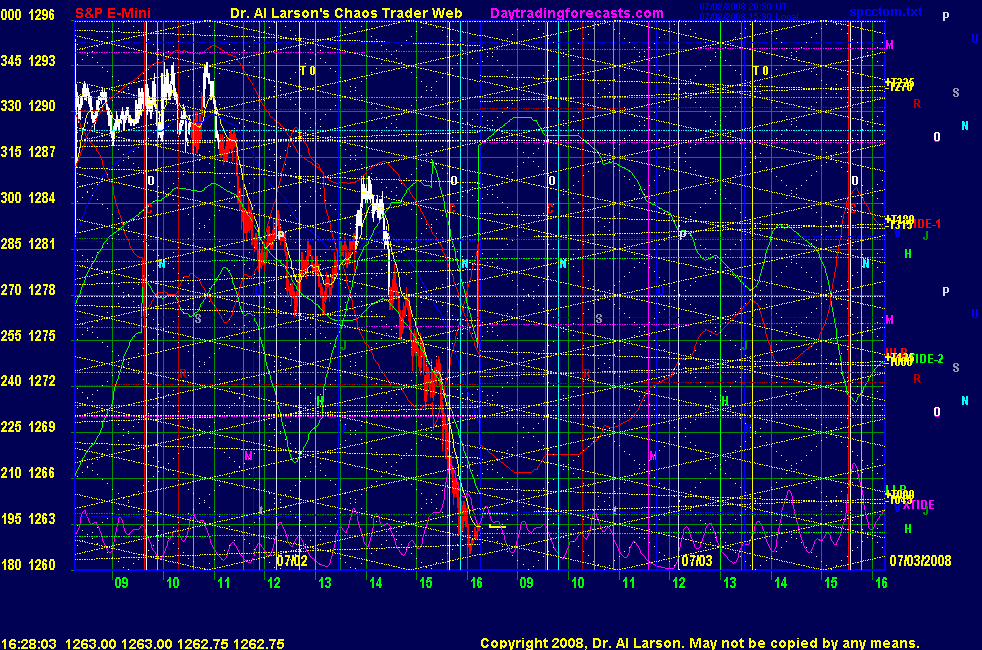This screenshot has width=982, height=650.
Task: Select y-axis label "180 1260"
Action: coord(28,564)
